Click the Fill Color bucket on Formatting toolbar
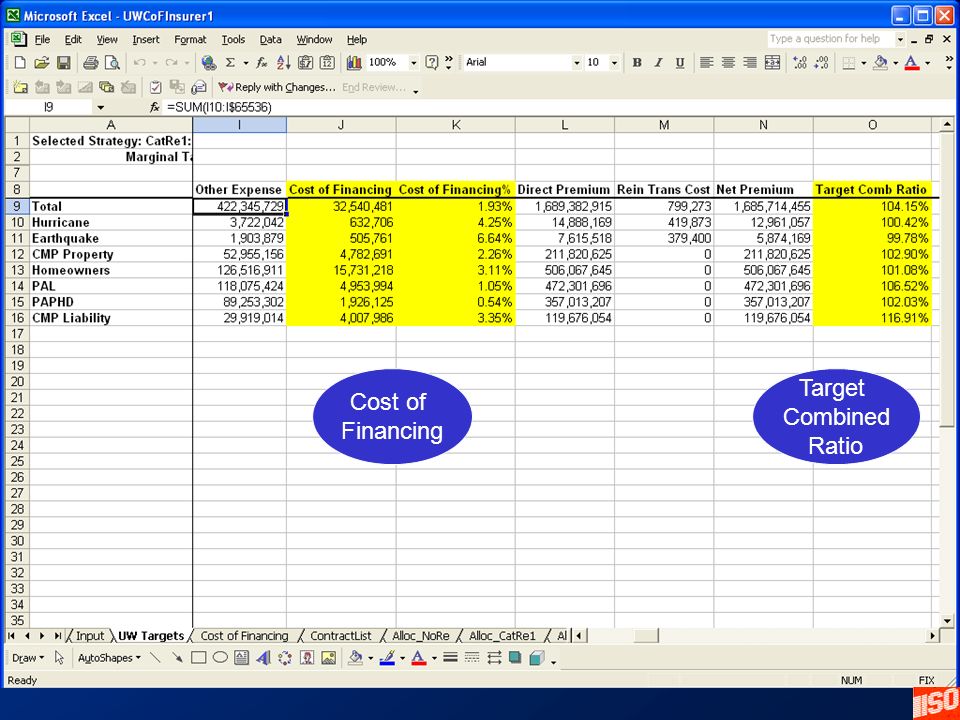Image resolution: width=960 pixels, height=720 pixels. click(x=880, y=62)
